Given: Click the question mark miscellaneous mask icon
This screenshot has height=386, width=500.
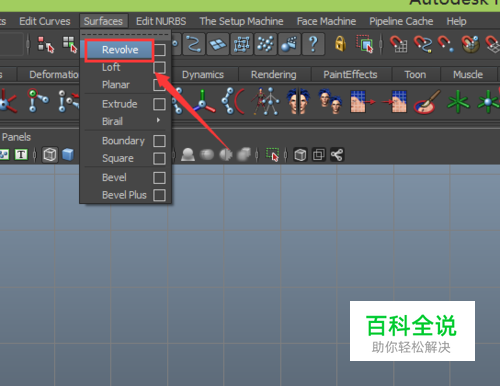Looking at the screenshot, I should [x=313, y=44].
